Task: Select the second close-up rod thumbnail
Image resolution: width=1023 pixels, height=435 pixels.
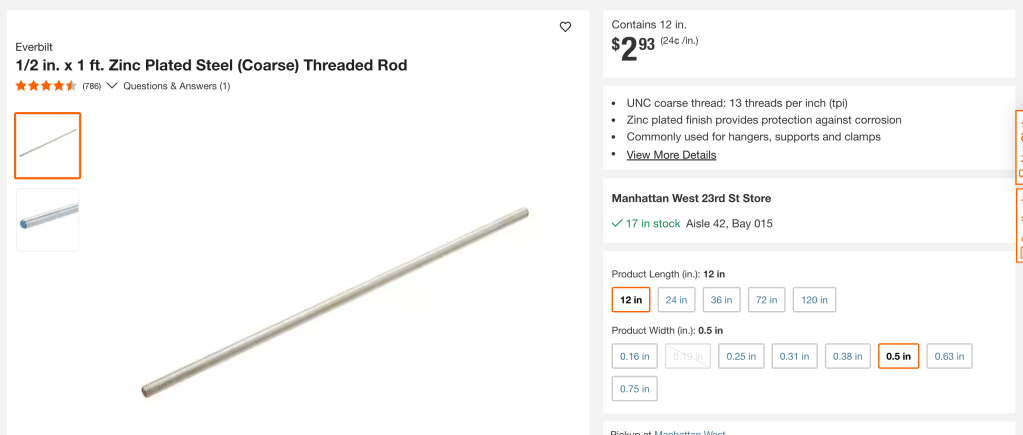Action: point(48,219)
